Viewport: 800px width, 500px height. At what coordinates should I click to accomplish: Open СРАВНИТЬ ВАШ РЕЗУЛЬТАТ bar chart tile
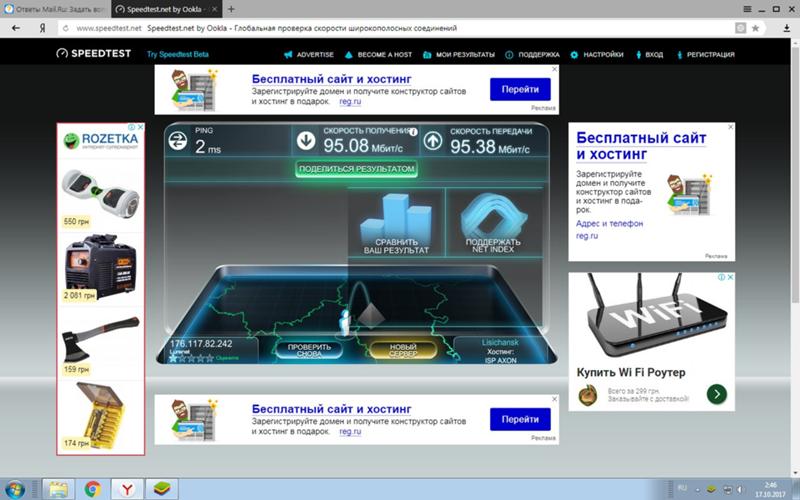(x=396, y=222)
